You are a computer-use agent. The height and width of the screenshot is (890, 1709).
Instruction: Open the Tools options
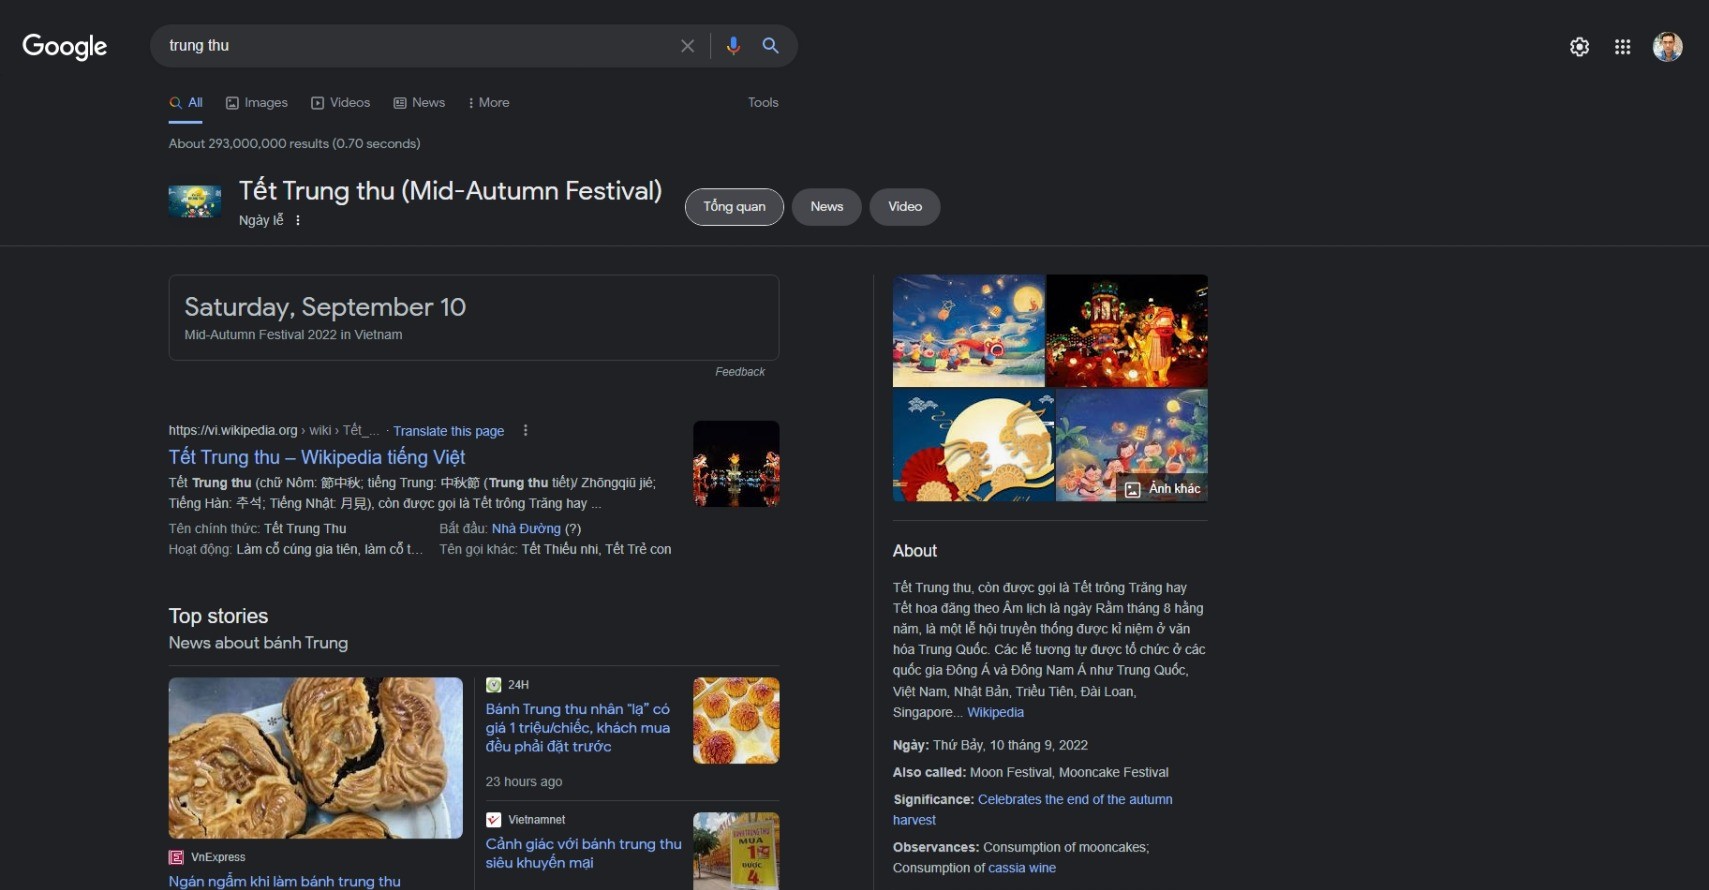[762, 103]
